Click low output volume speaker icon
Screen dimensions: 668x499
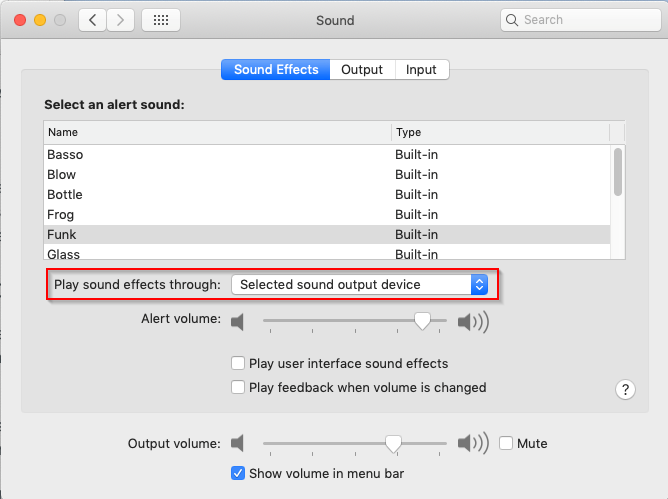coord(237,443)
